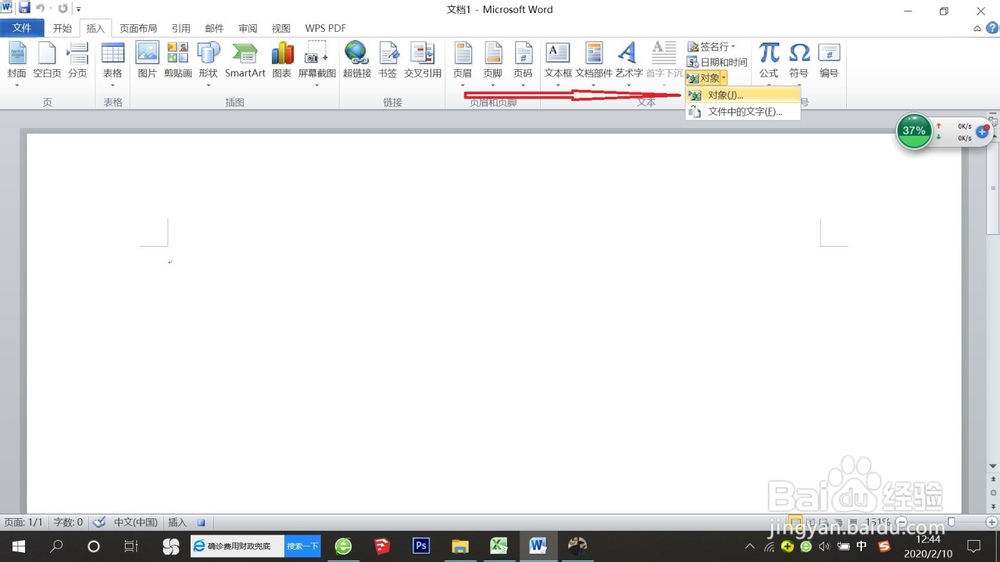Open File Explorer from the taskbar
1000x562 pixels.
pos(460,546)
